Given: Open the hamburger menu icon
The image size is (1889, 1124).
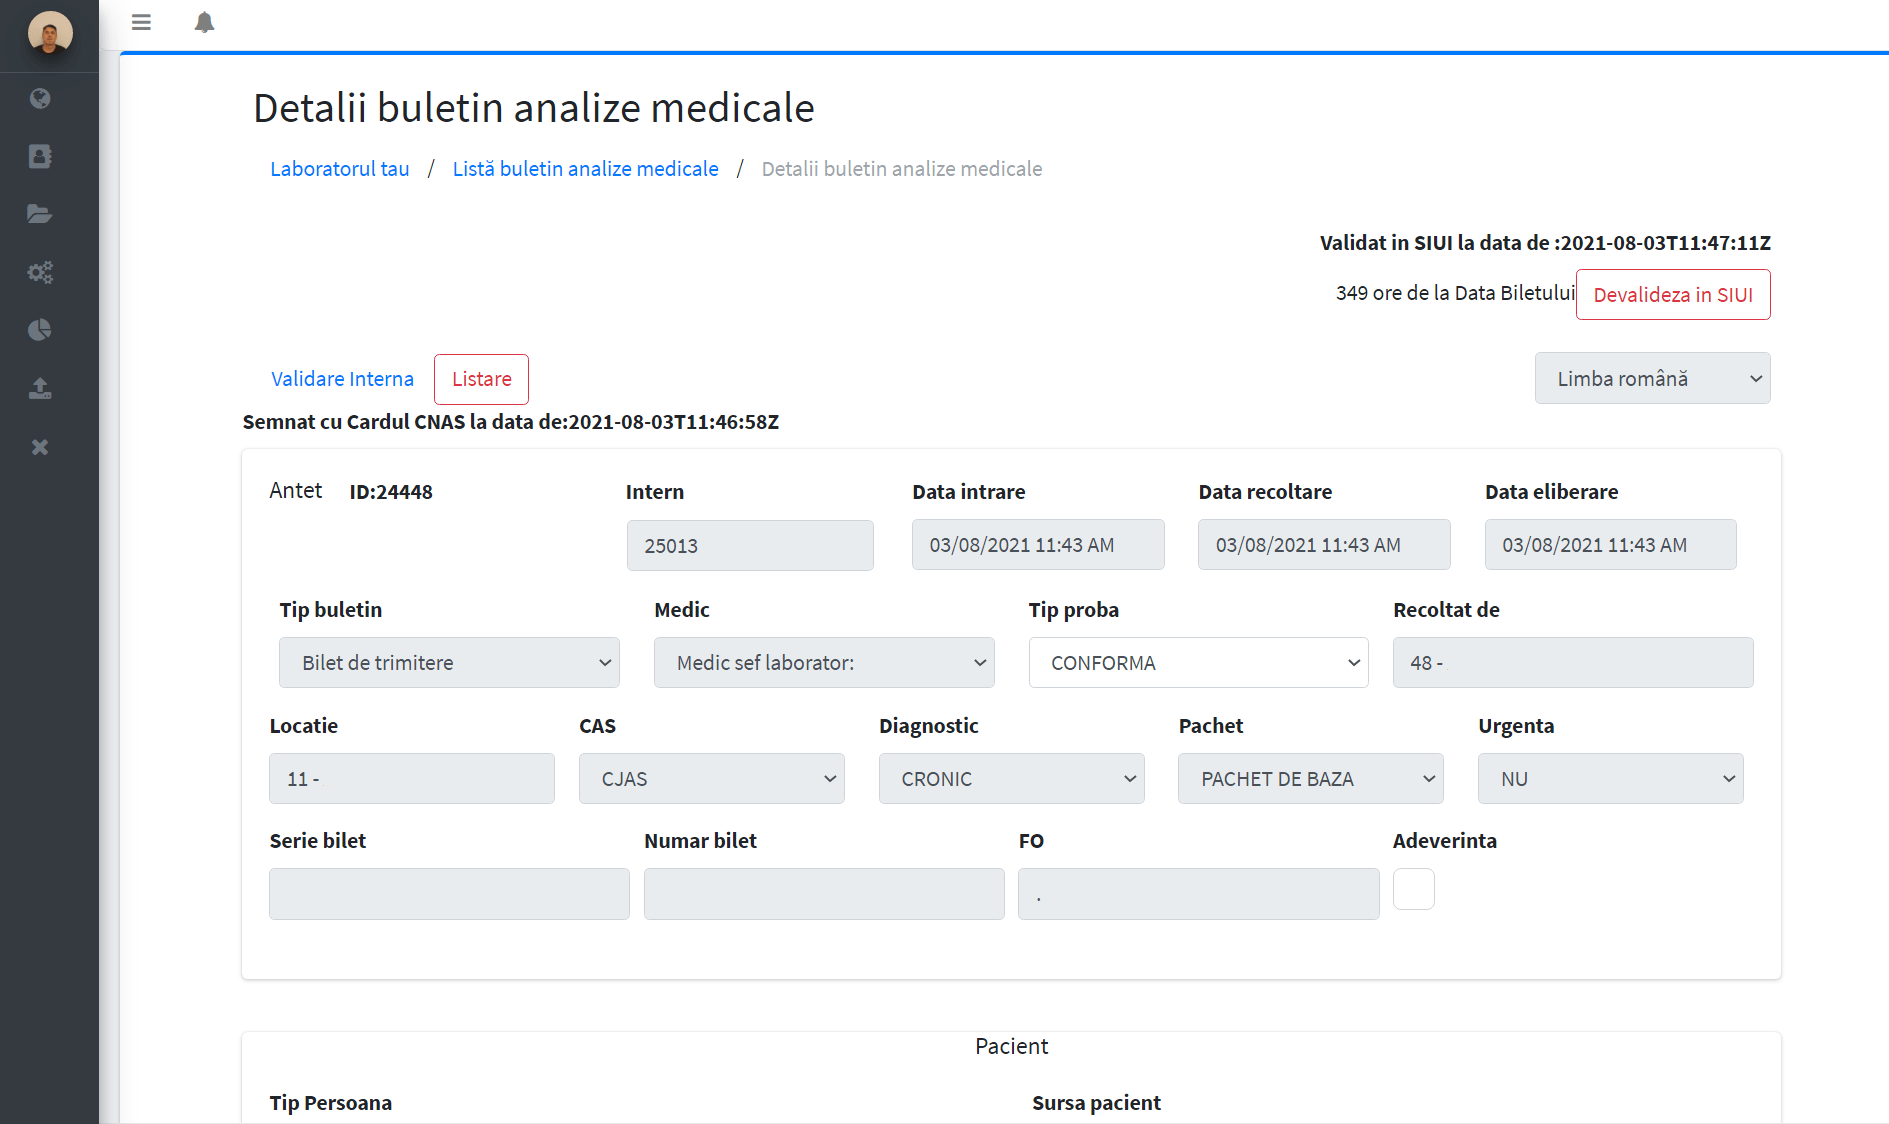Looking at the screenshot, I should 141,22.
